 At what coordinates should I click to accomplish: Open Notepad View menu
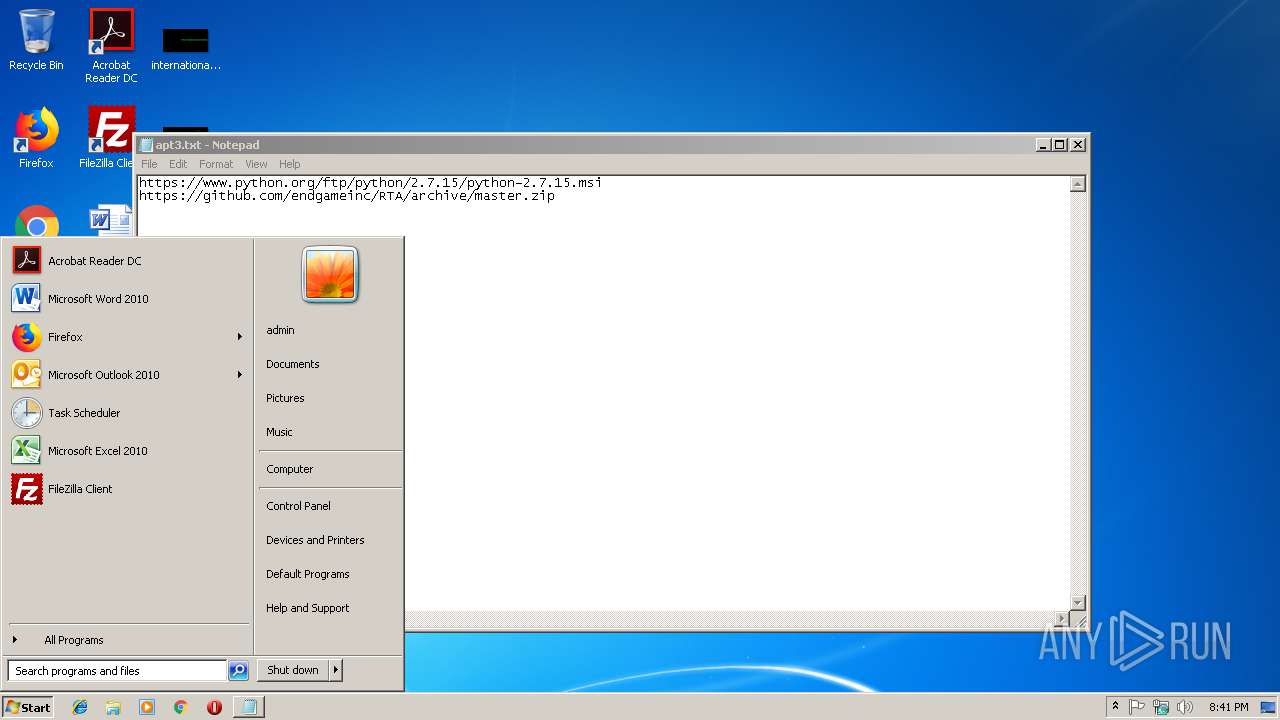(256, 164)
